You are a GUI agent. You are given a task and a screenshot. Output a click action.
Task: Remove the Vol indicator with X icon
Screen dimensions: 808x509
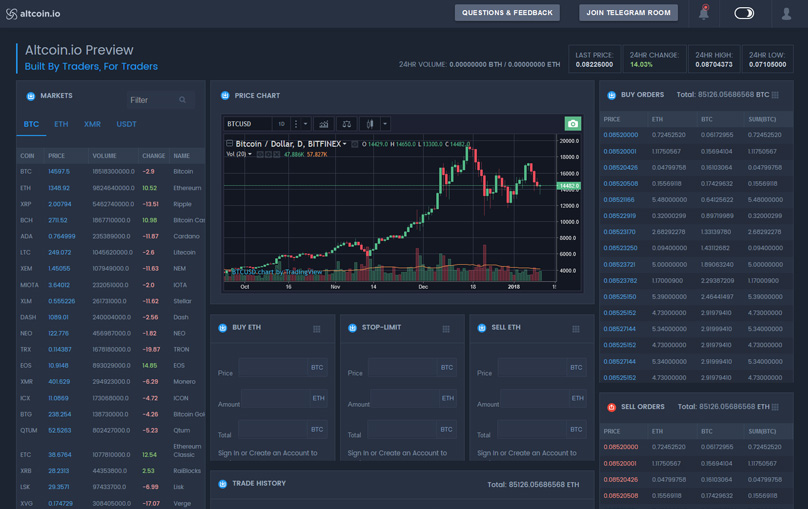[x=276, y=154]
